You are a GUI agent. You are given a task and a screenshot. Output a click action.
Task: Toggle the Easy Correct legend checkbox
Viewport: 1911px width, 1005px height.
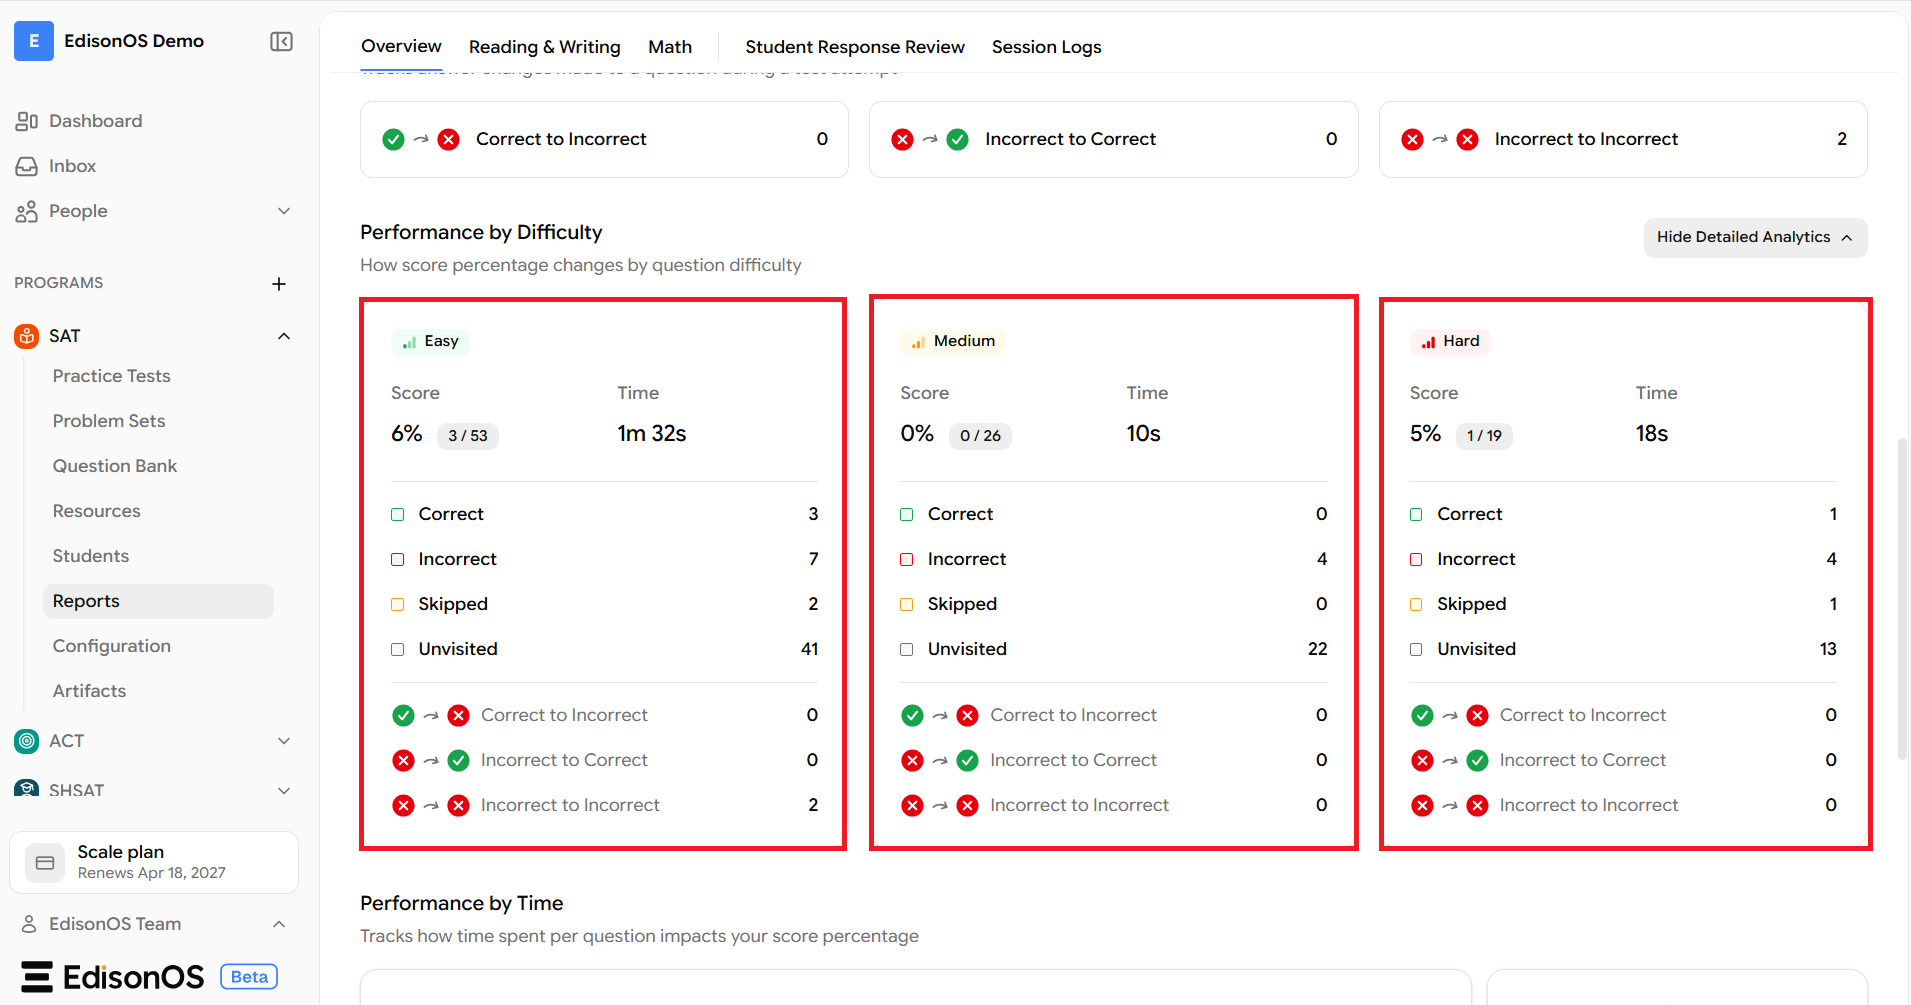[x=398, y=514]
